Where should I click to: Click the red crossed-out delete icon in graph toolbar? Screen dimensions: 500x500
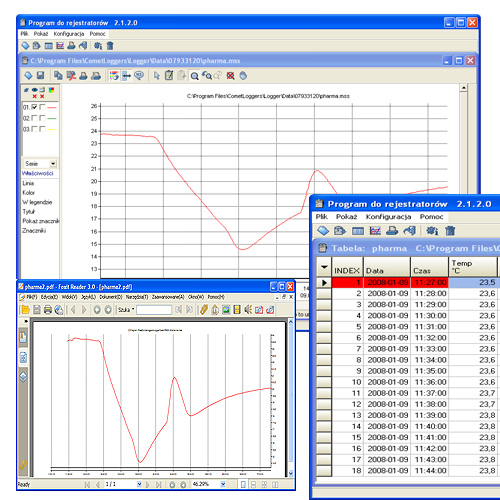click(230, 76)
